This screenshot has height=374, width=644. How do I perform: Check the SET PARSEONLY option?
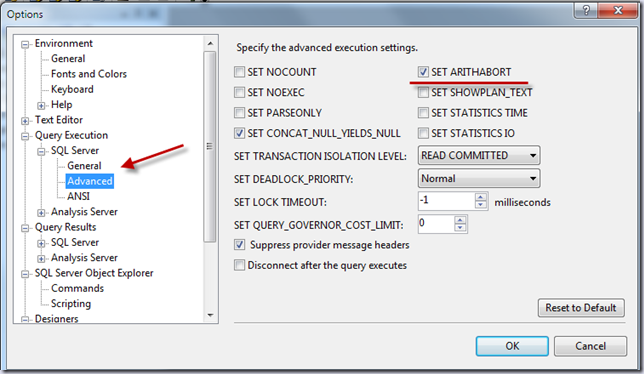(239, 112)
